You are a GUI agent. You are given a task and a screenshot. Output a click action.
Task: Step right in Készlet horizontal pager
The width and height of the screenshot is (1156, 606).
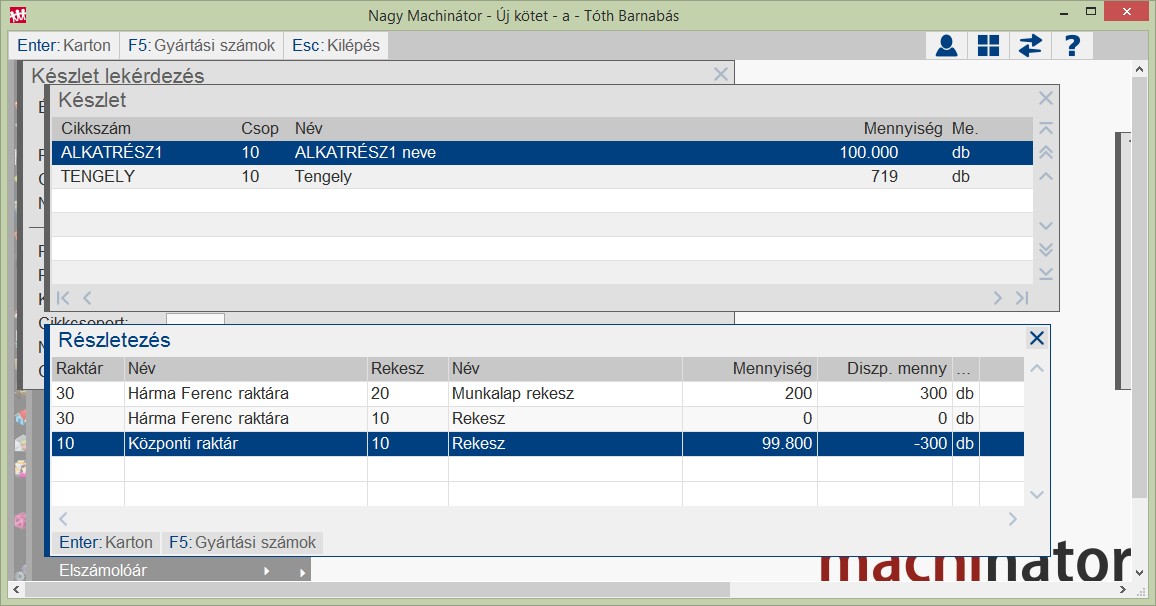click(997, 298)
